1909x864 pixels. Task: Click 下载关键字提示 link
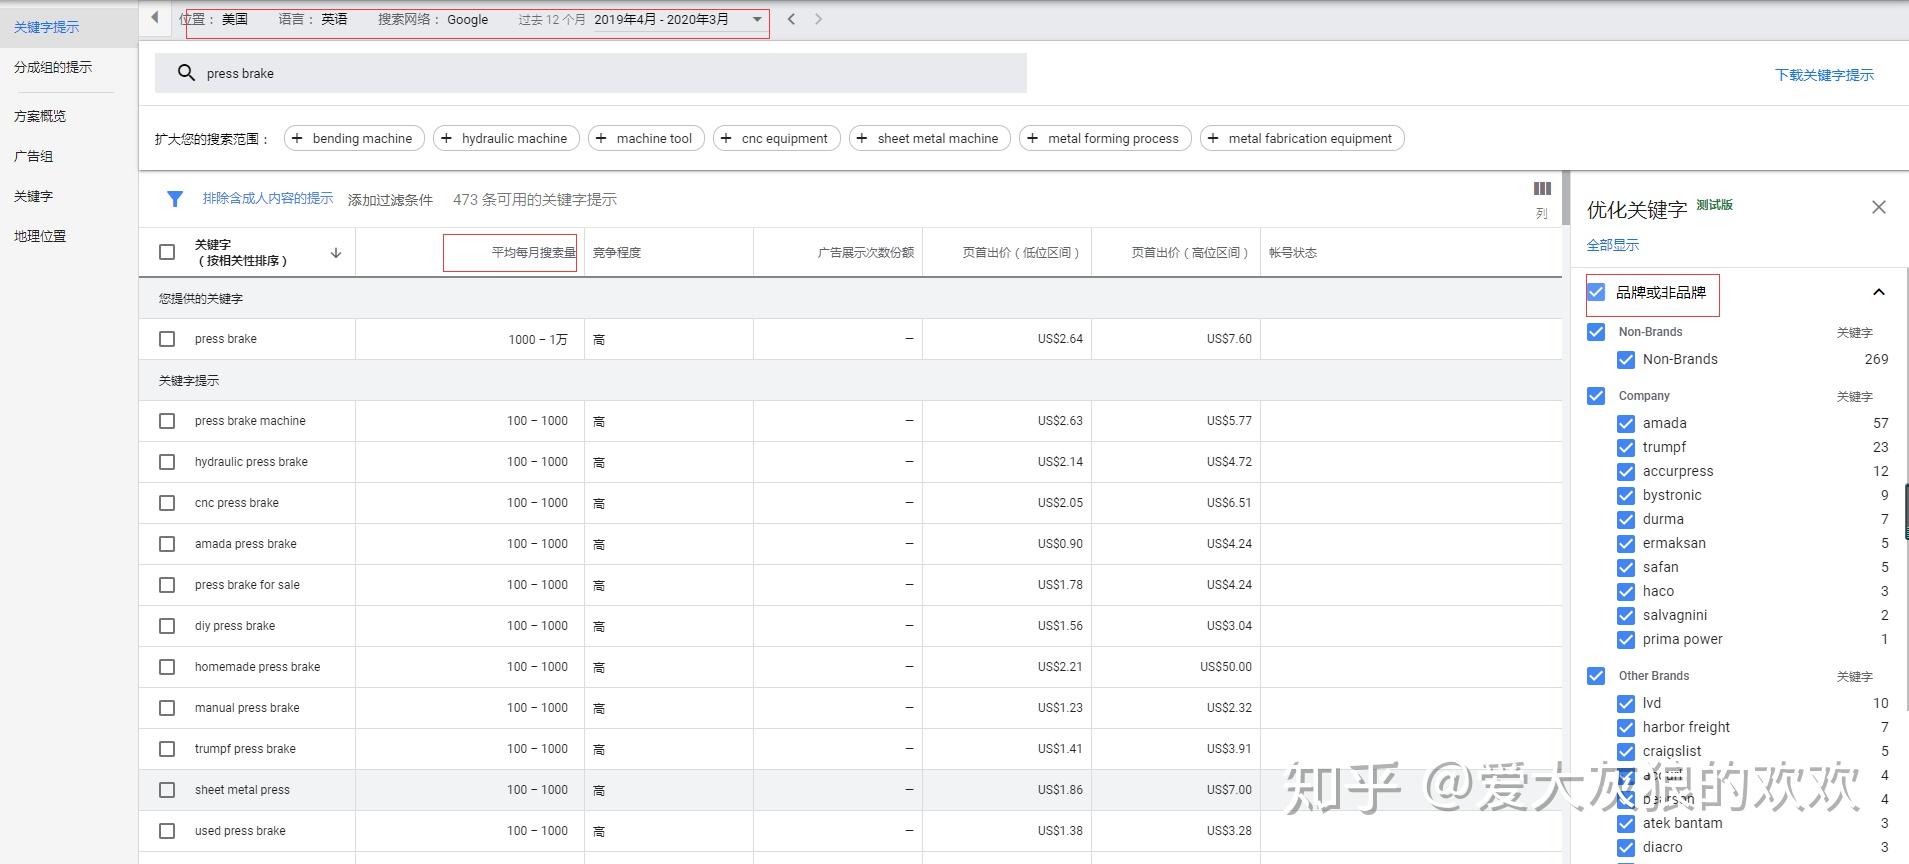point(1824,75)
